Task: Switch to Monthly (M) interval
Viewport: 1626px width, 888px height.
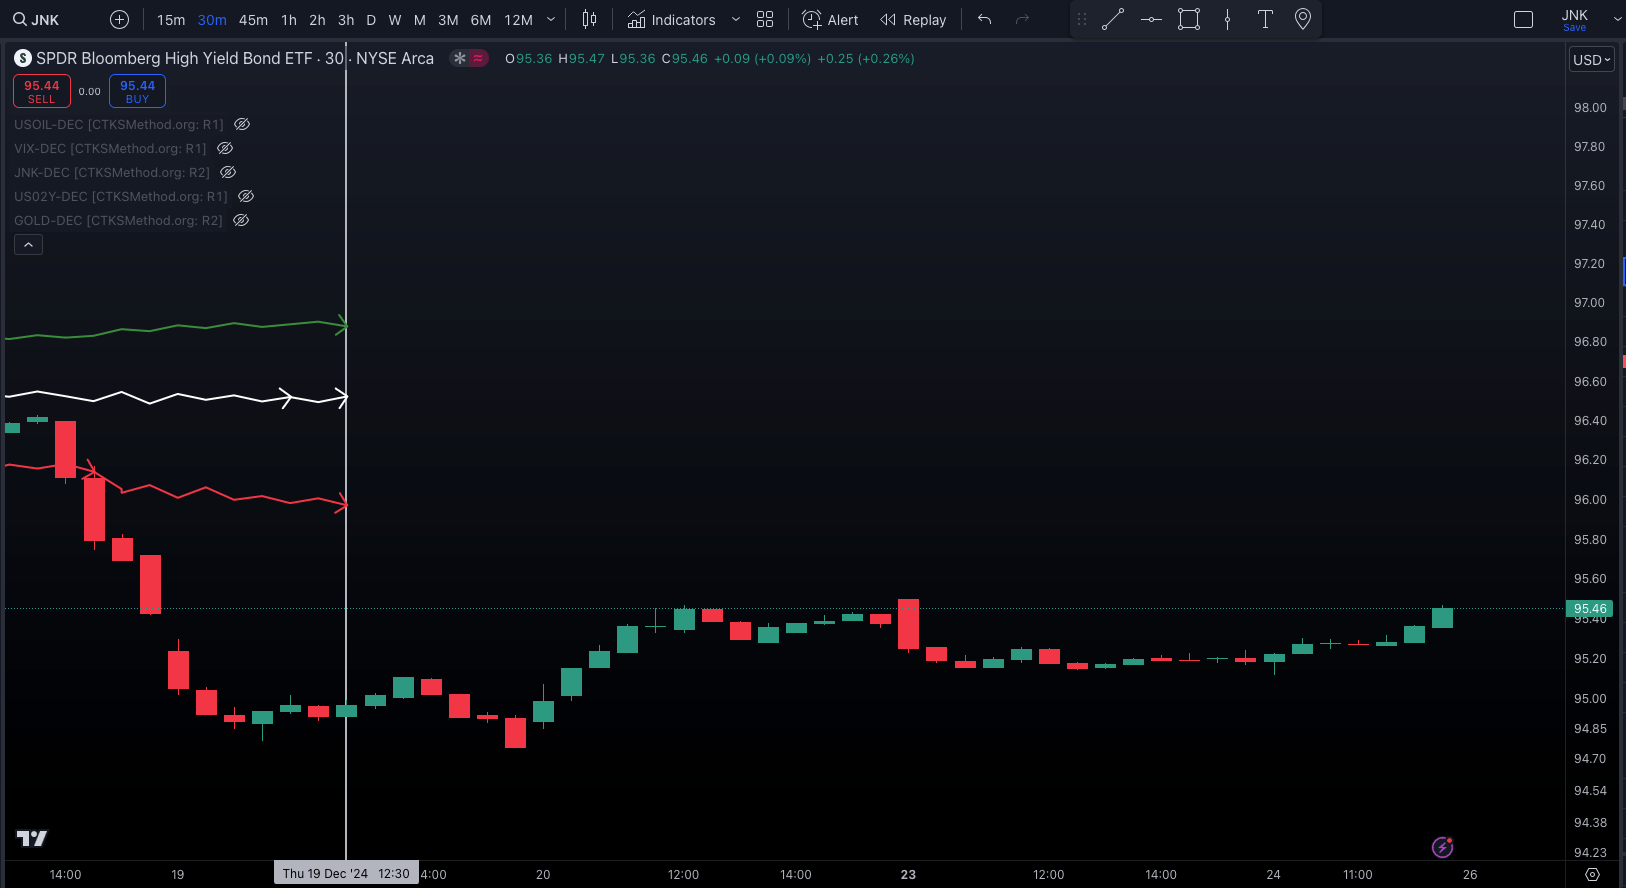Action: (x=420, y=20)
